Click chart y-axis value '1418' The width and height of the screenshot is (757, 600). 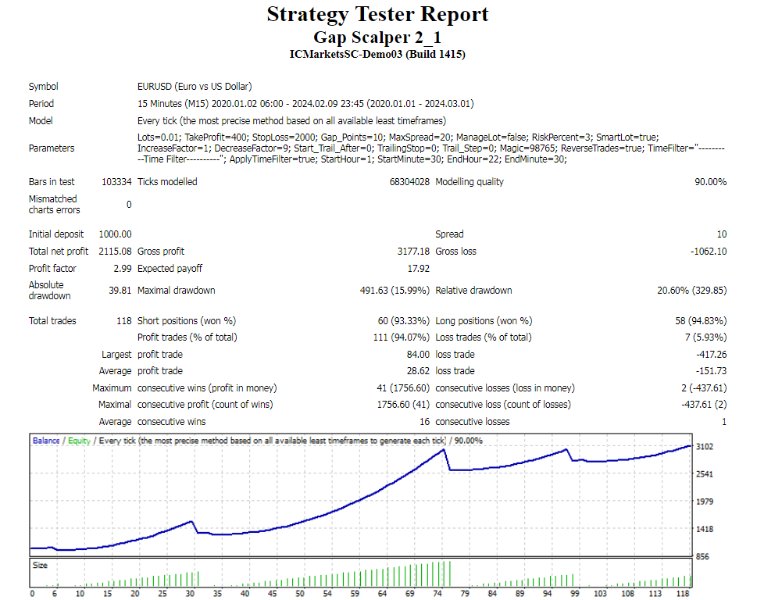click(704, 530)
